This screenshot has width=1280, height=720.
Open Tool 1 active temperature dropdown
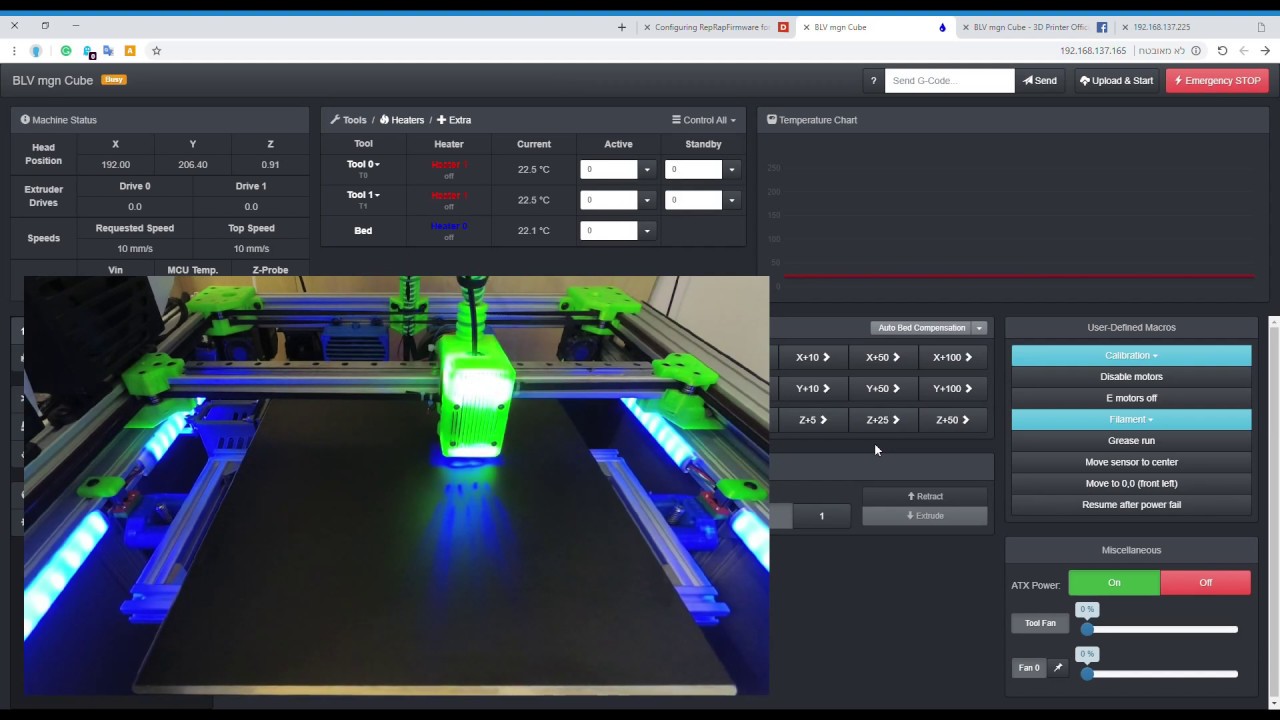647,200
